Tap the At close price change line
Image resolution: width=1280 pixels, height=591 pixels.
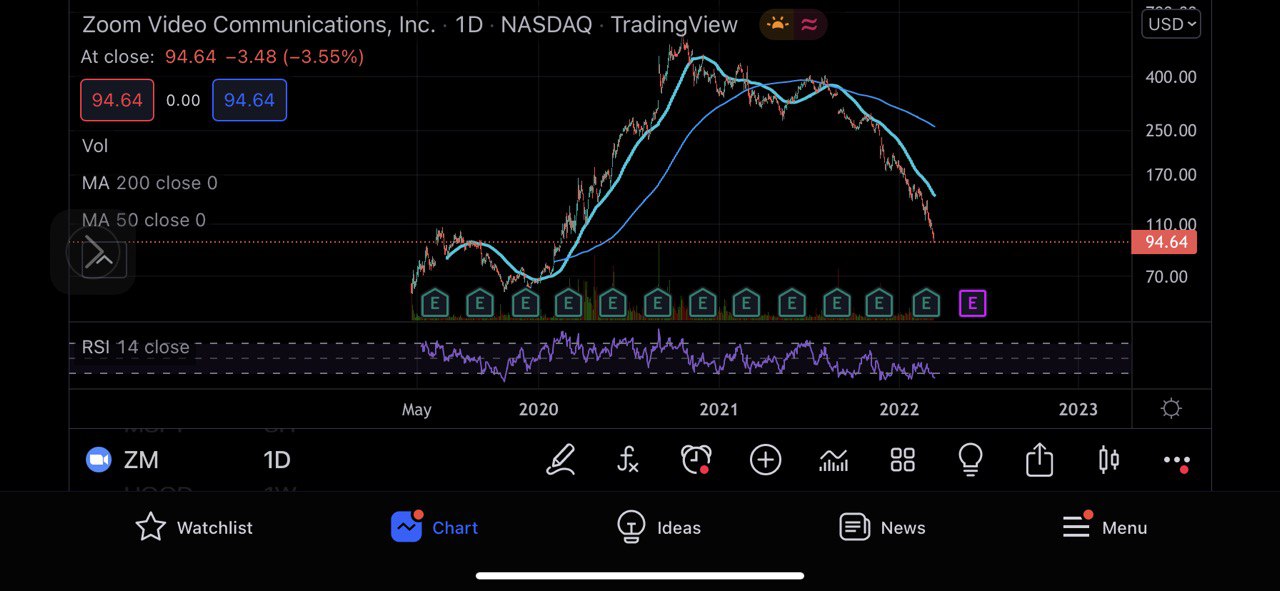pyautogui.click(x=222, y=57)
